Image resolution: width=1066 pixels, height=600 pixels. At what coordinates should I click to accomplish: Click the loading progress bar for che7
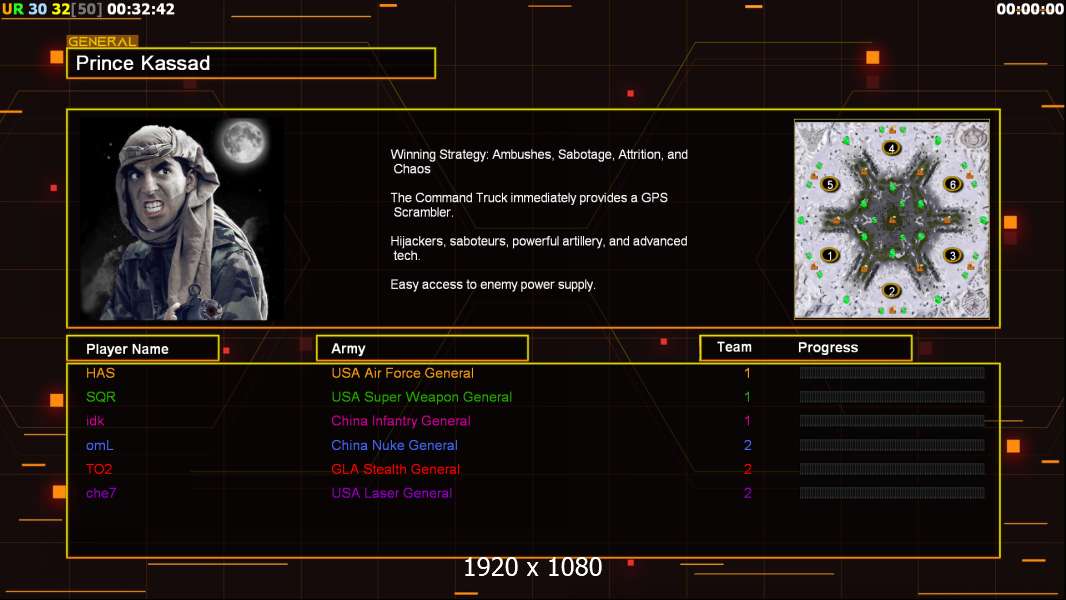(892, 493)
